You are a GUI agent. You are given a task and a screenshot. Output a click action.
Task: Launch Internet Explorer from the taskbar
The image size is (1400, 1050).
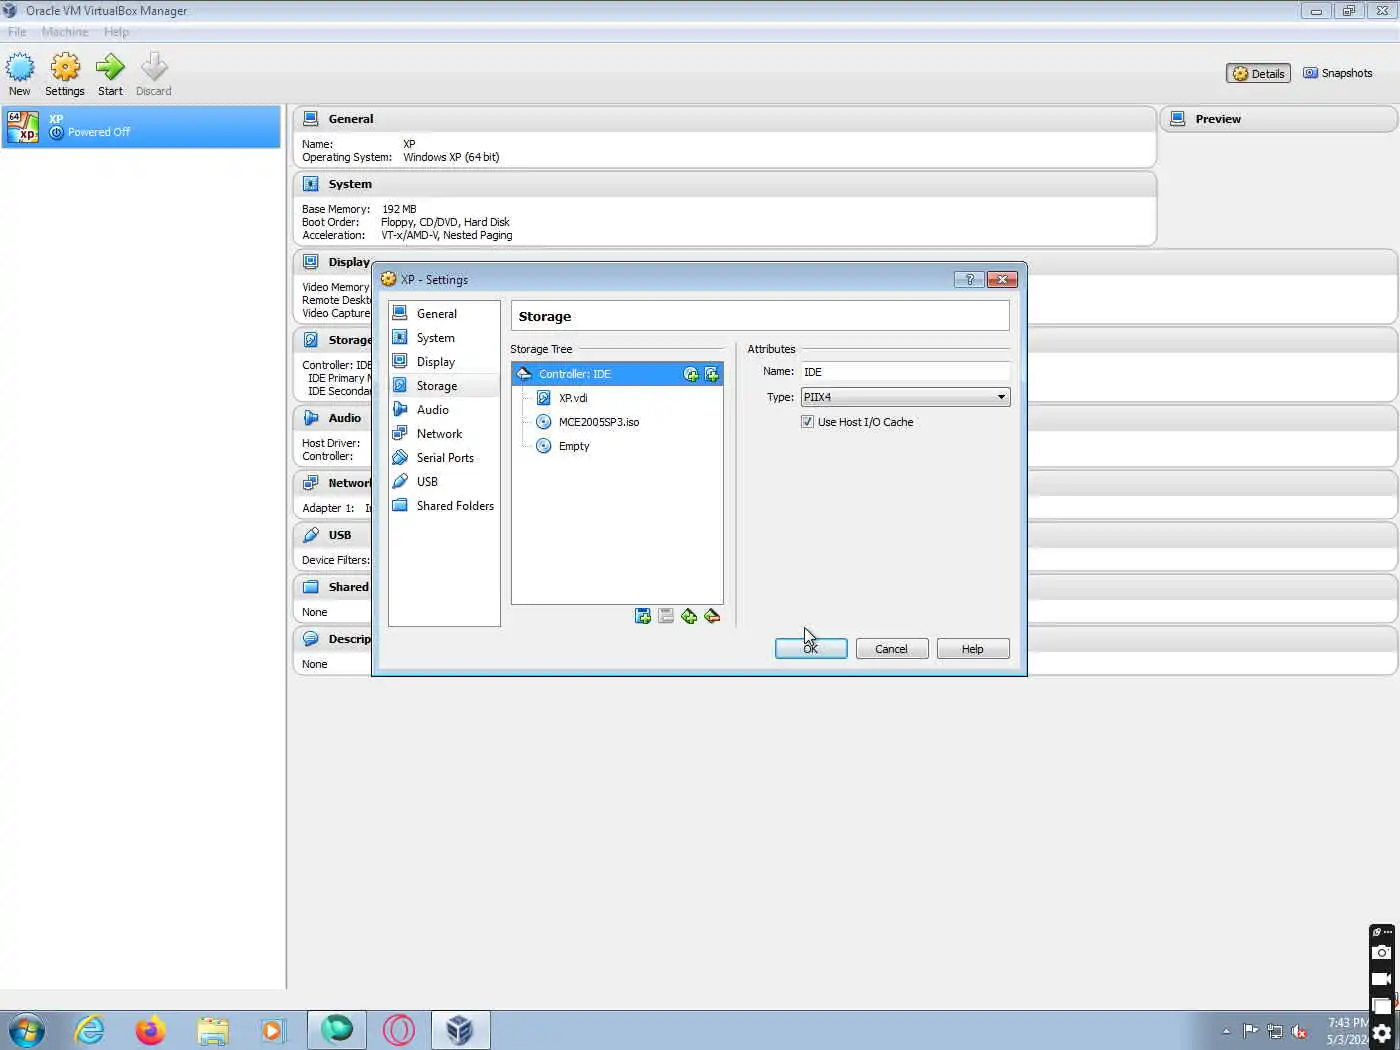point(89,1030)
